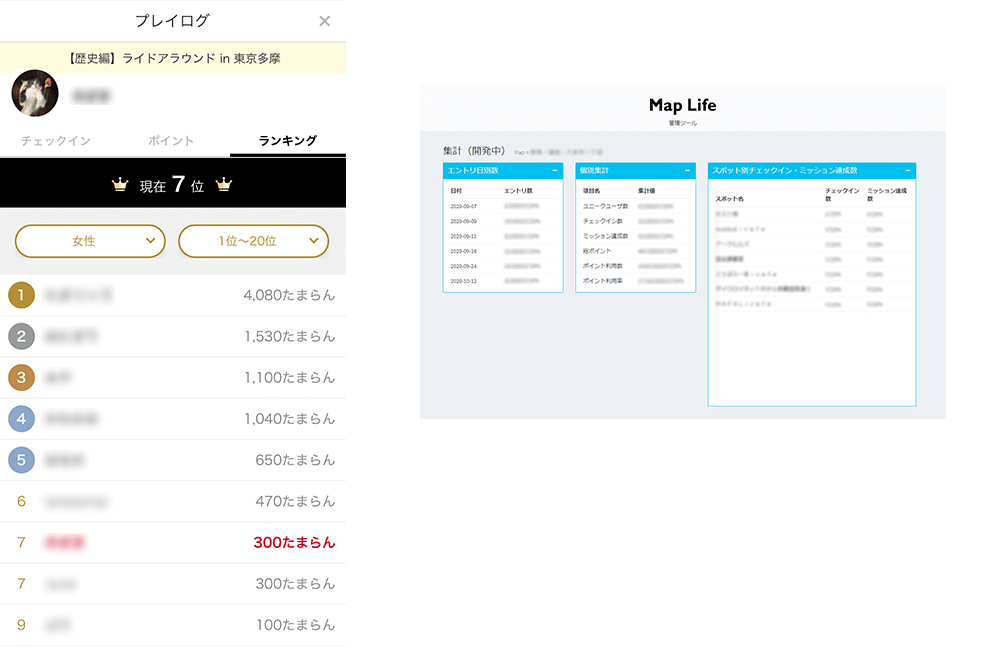Switch to the チェックイン tab
1002x657 pixels.
pos(56,141)
